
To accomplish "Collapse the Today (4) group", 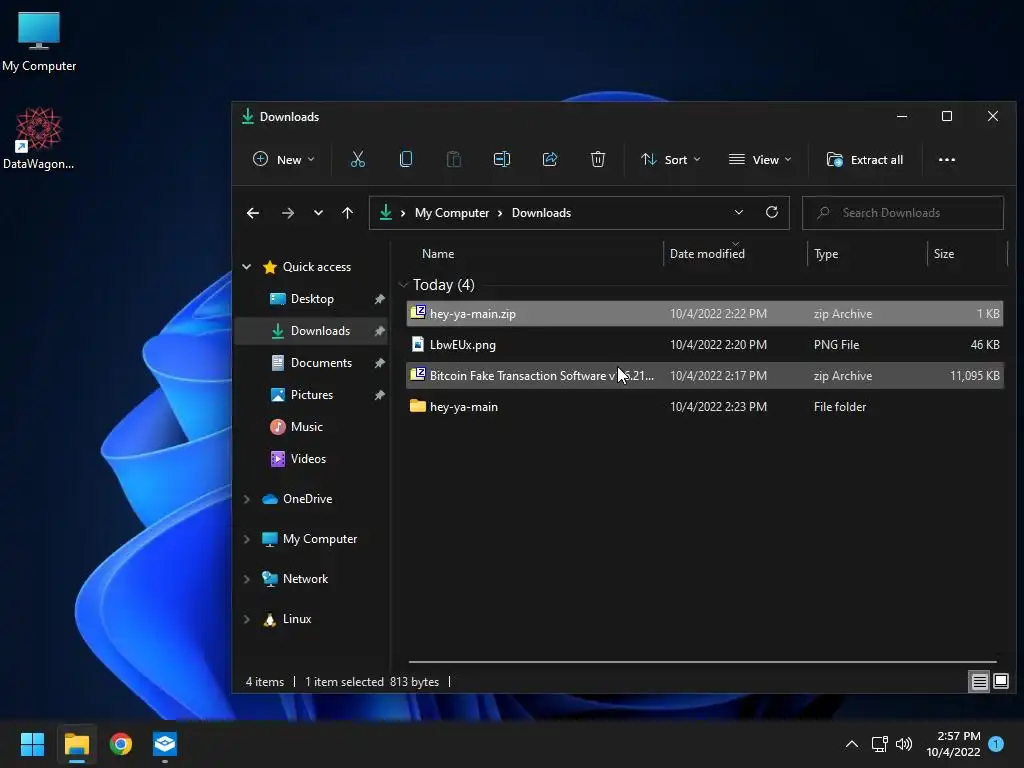I will click(403, 285).
